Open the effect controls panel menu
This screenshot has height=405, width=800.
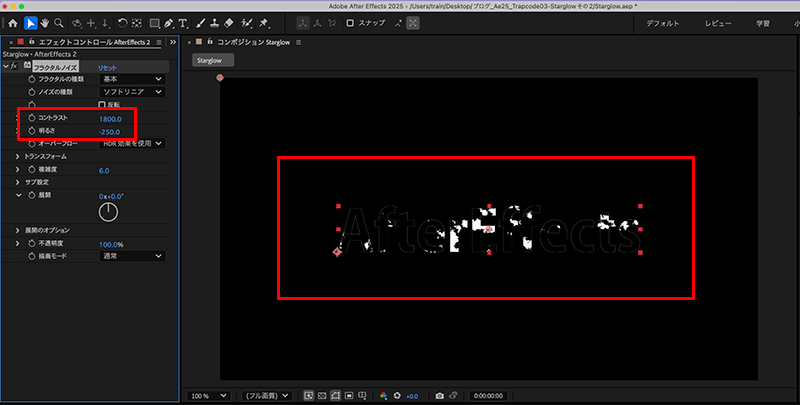pos(159,42)
